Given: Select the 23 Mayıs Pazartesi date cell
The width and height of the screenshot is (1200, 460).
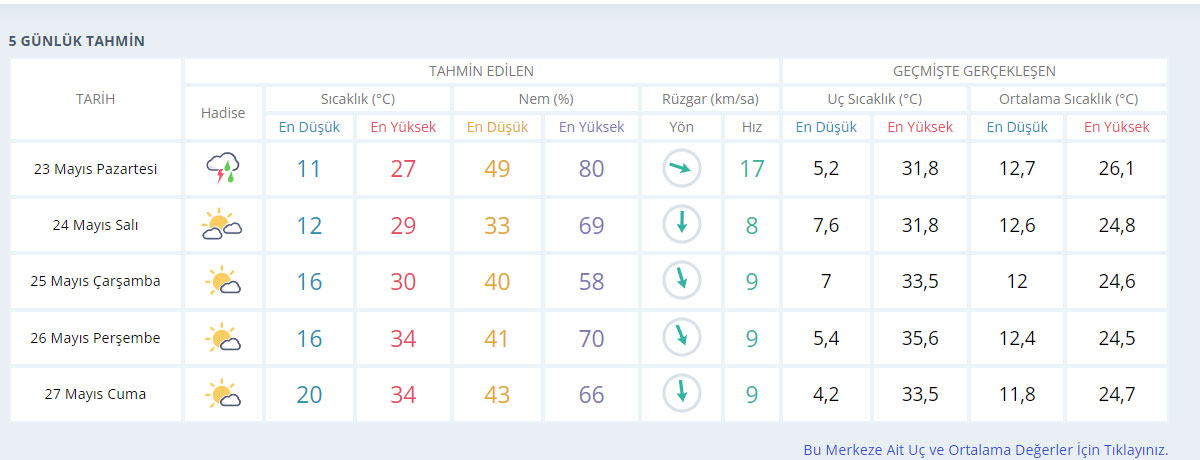Looking at the screenshot, I should click(95, 169).
